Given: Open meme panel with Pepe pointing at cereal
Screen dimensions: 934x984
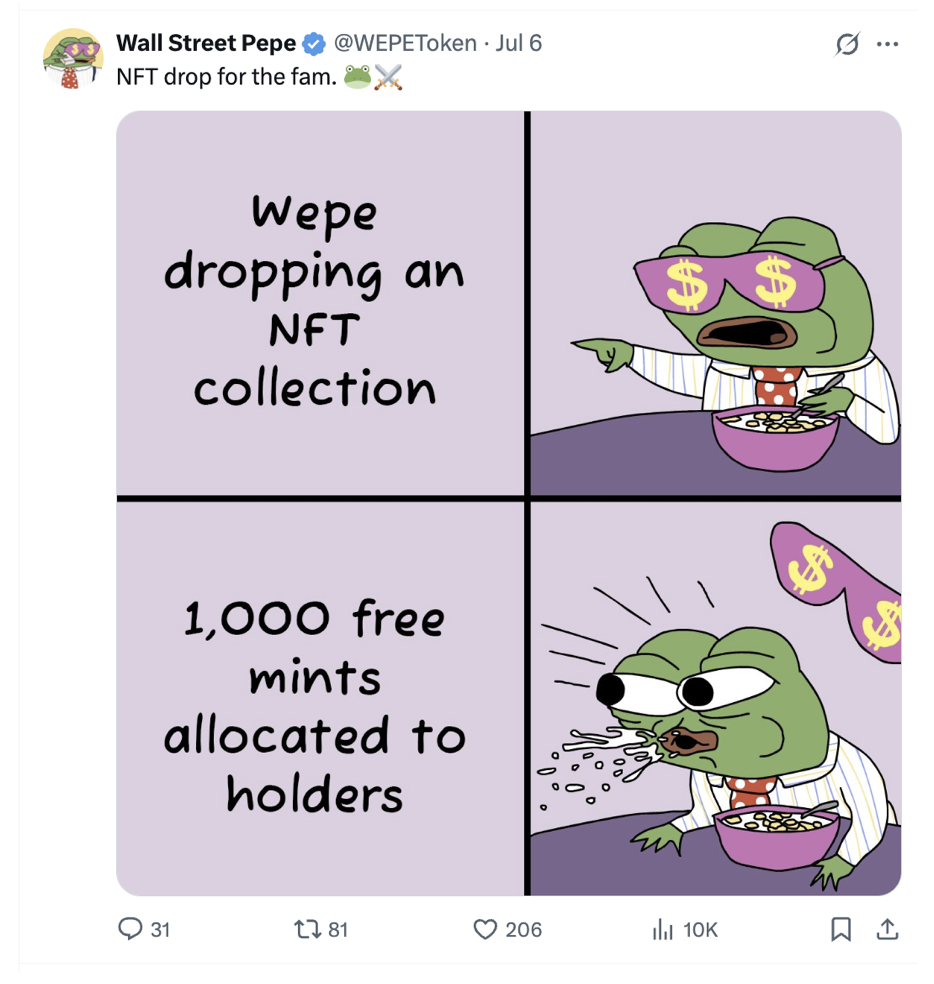Looking at the screenshot, I should [x=716, y=303].
